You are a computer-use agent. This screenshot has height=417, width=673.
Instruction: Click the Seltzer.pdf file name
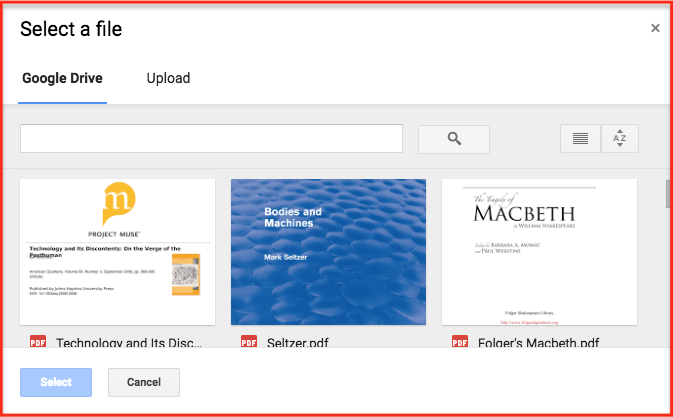tap(297, 343)
